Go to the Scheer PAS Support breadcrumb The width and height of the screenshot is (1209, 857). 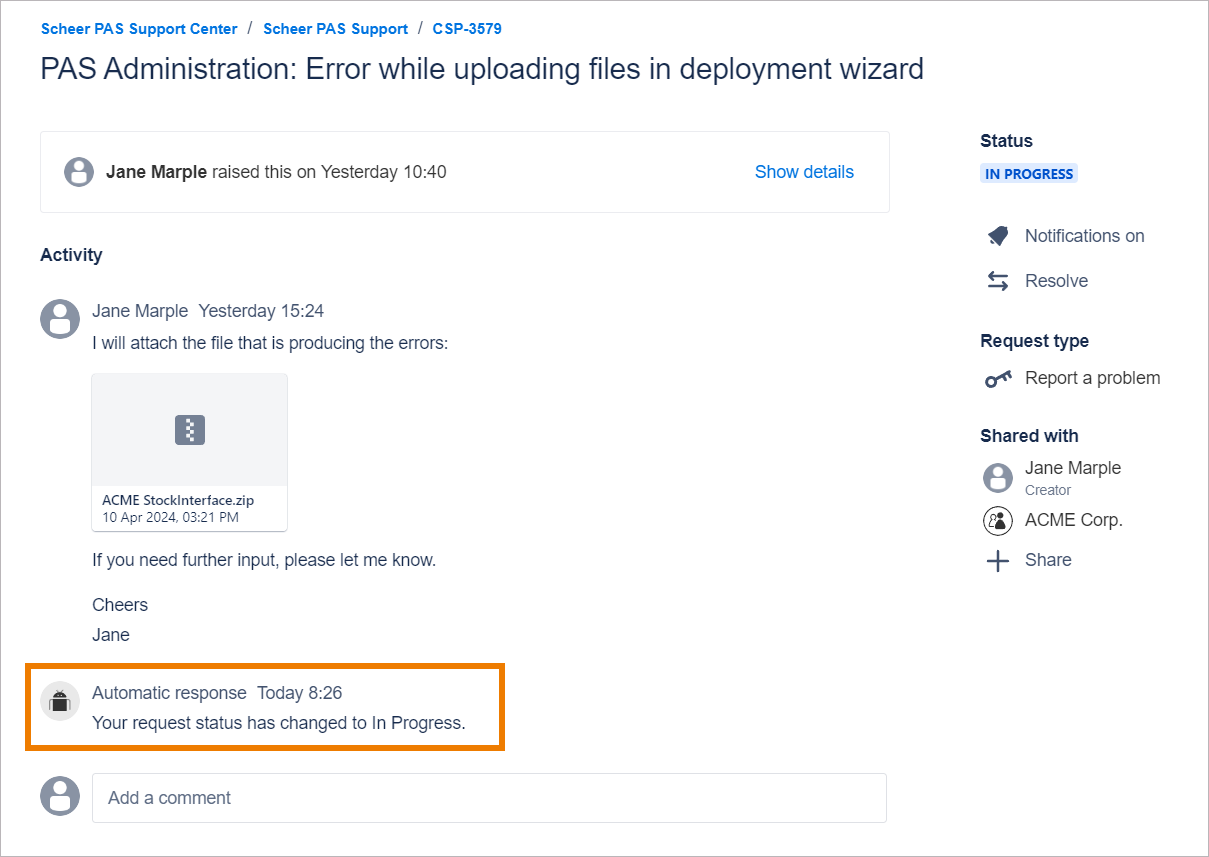point(335,29)
